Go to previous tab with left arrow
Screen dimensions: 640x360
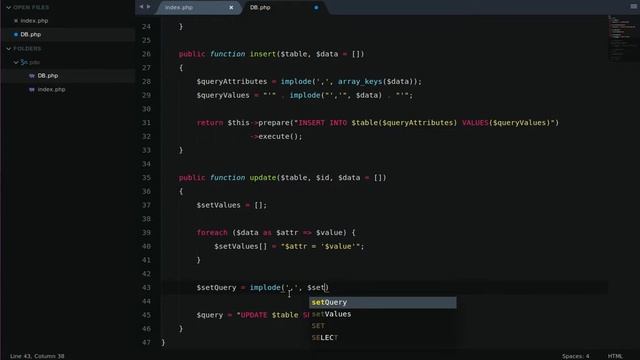tap(141, 7)
